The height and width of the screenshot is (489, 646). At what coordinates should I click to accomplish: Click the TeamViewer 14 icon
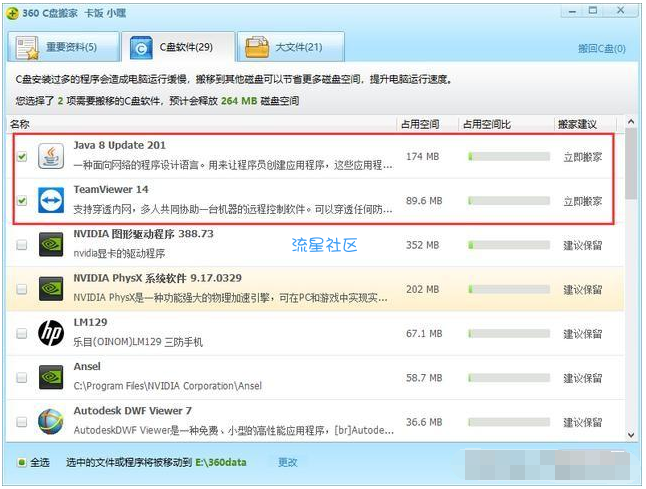[x=51, y=200]
